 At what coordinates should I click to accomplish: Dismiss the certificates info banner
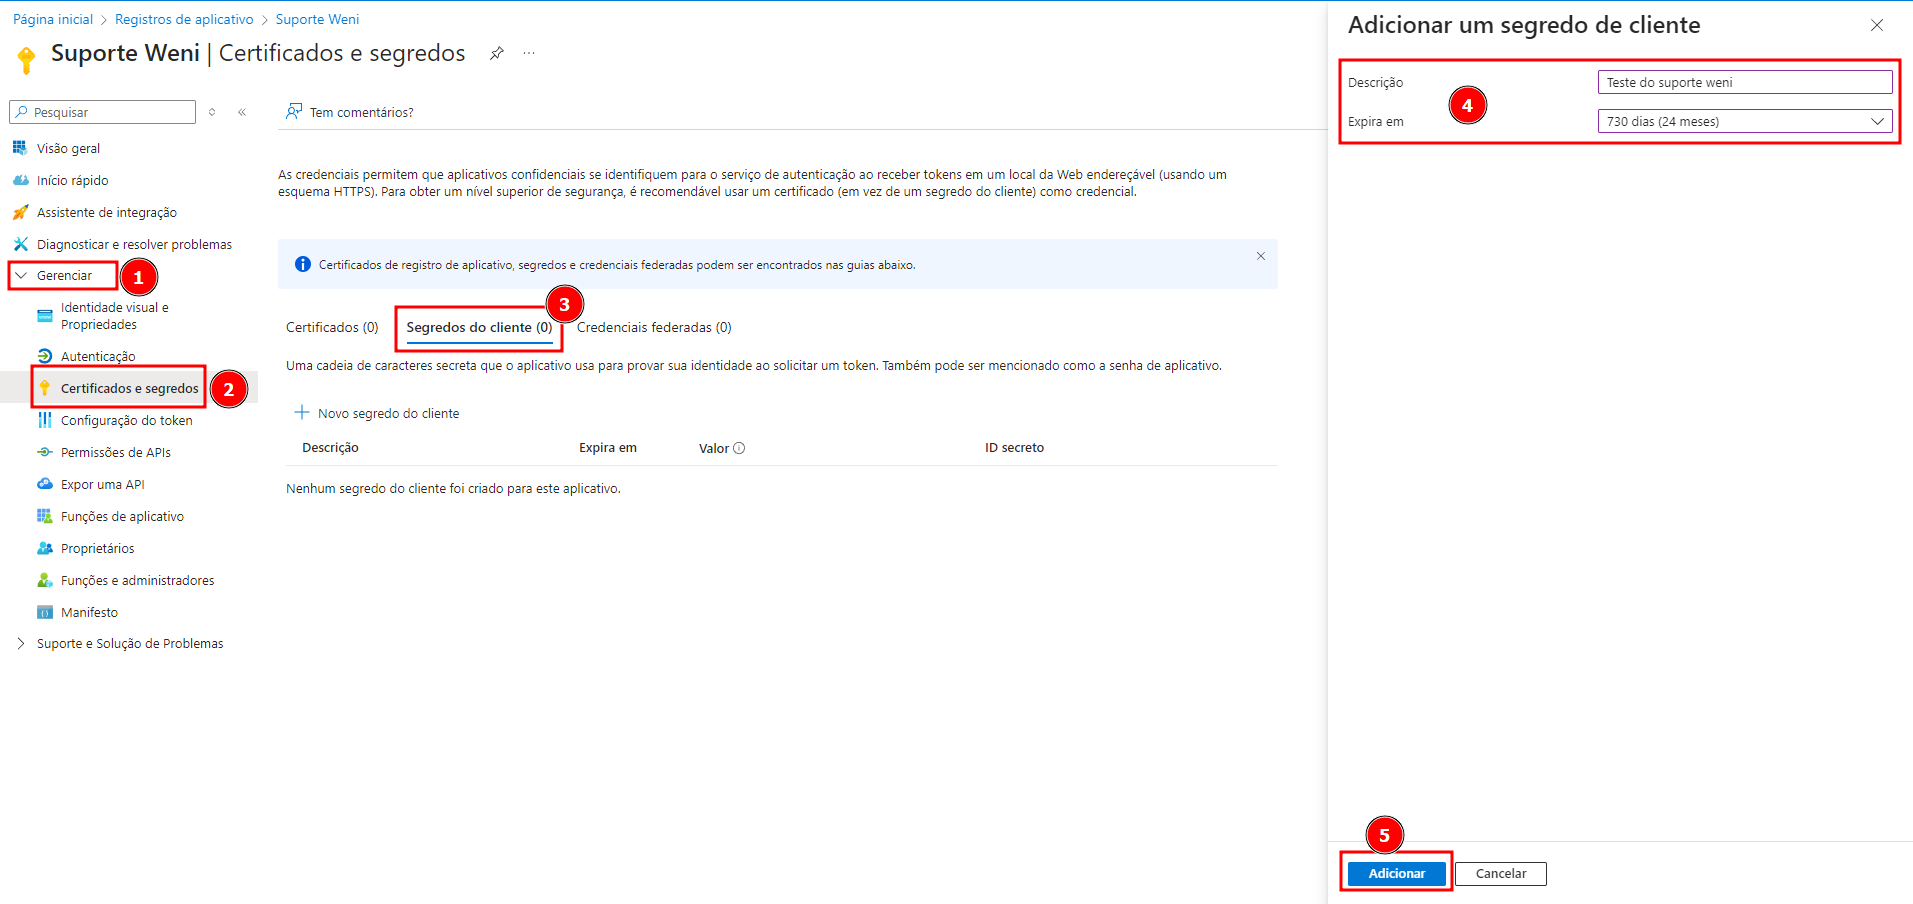coord(1261,256)
